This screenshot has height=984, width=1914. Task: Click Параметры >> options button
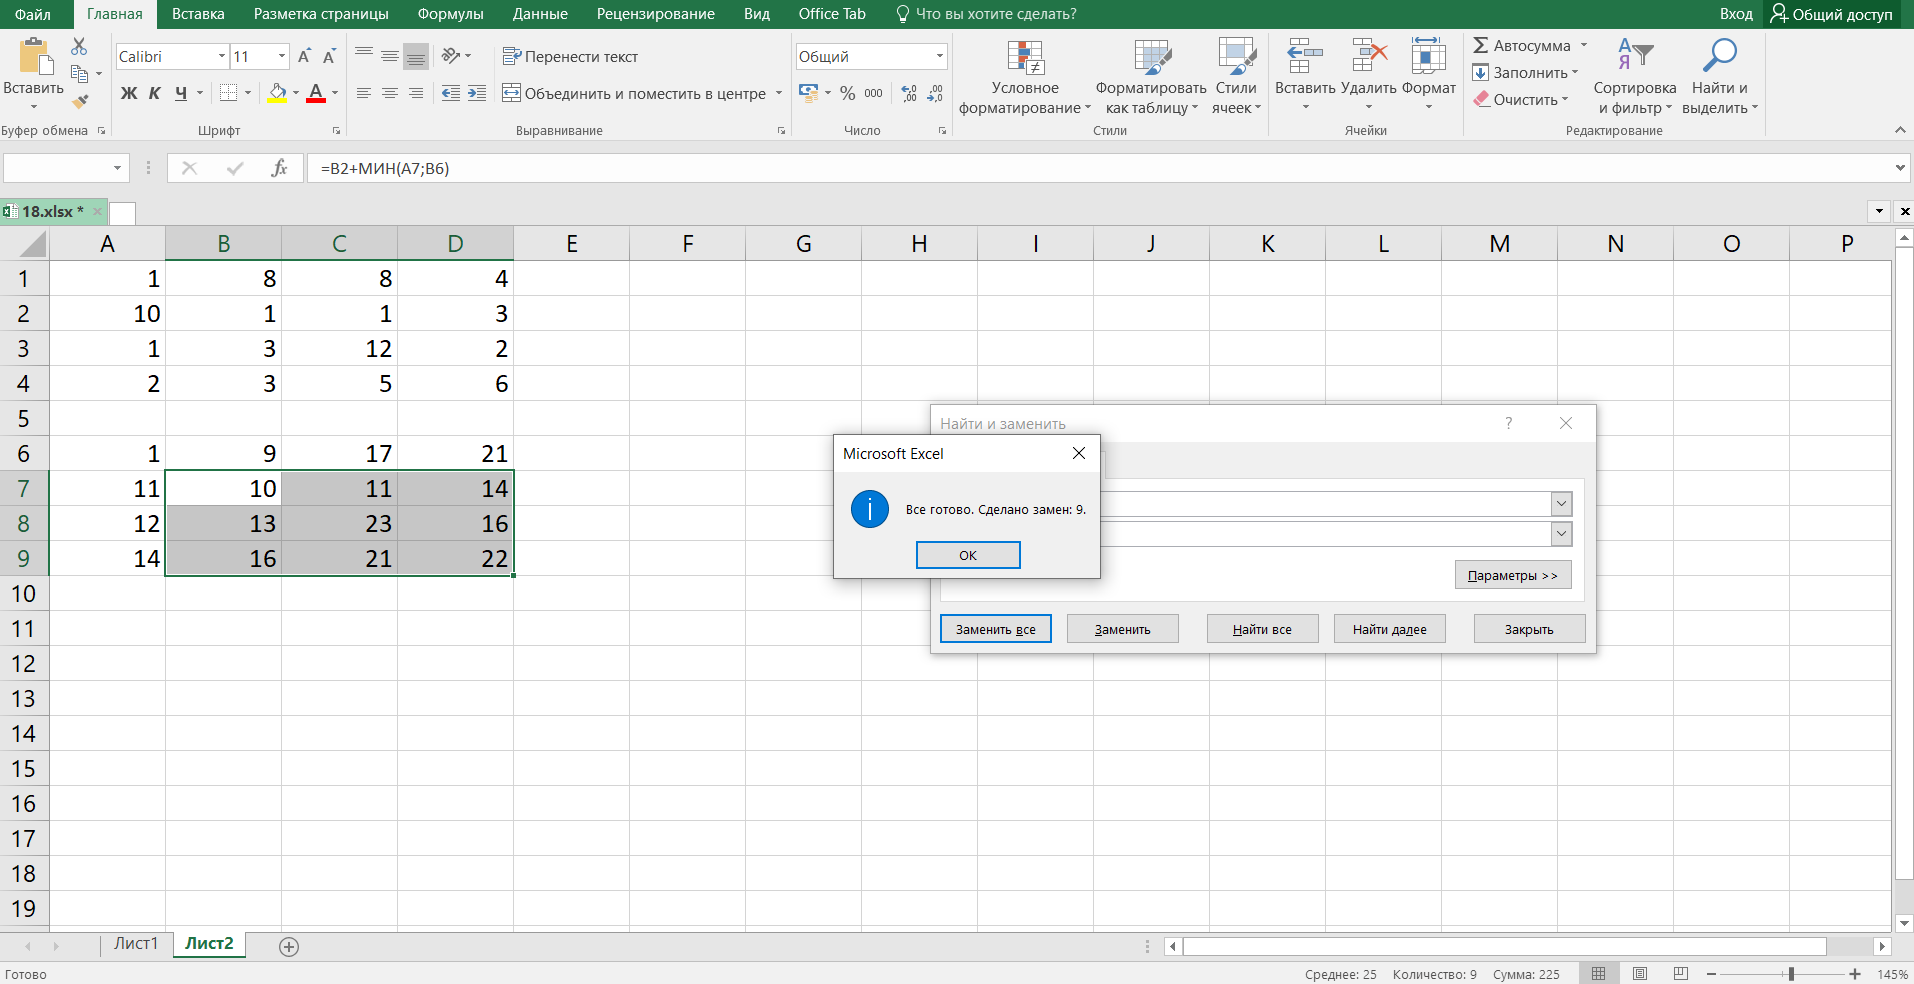[1513, 575]
